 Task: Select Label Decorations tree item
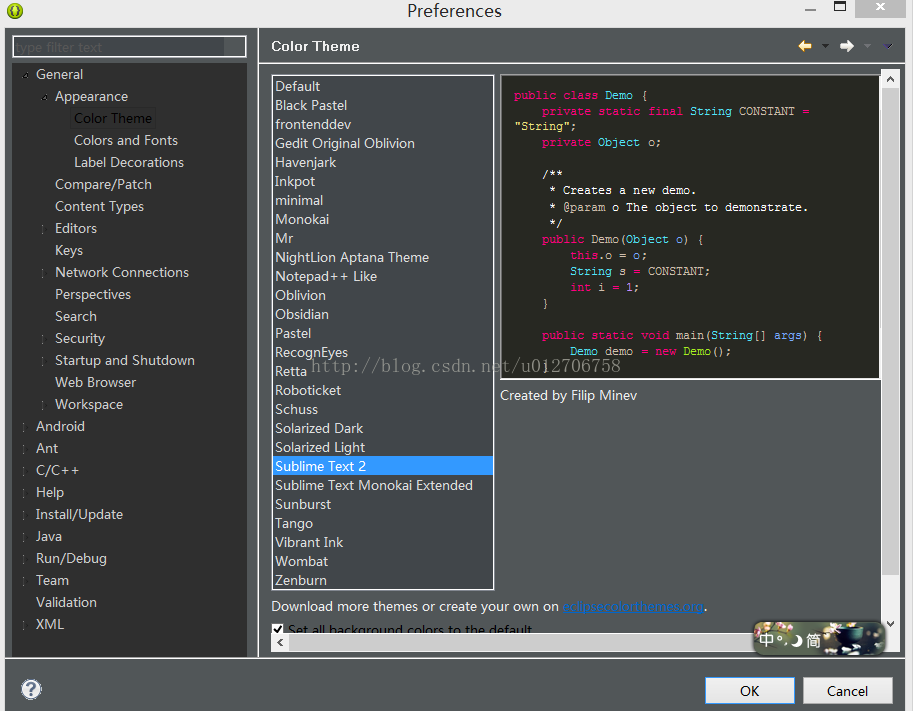click(129, 162)
